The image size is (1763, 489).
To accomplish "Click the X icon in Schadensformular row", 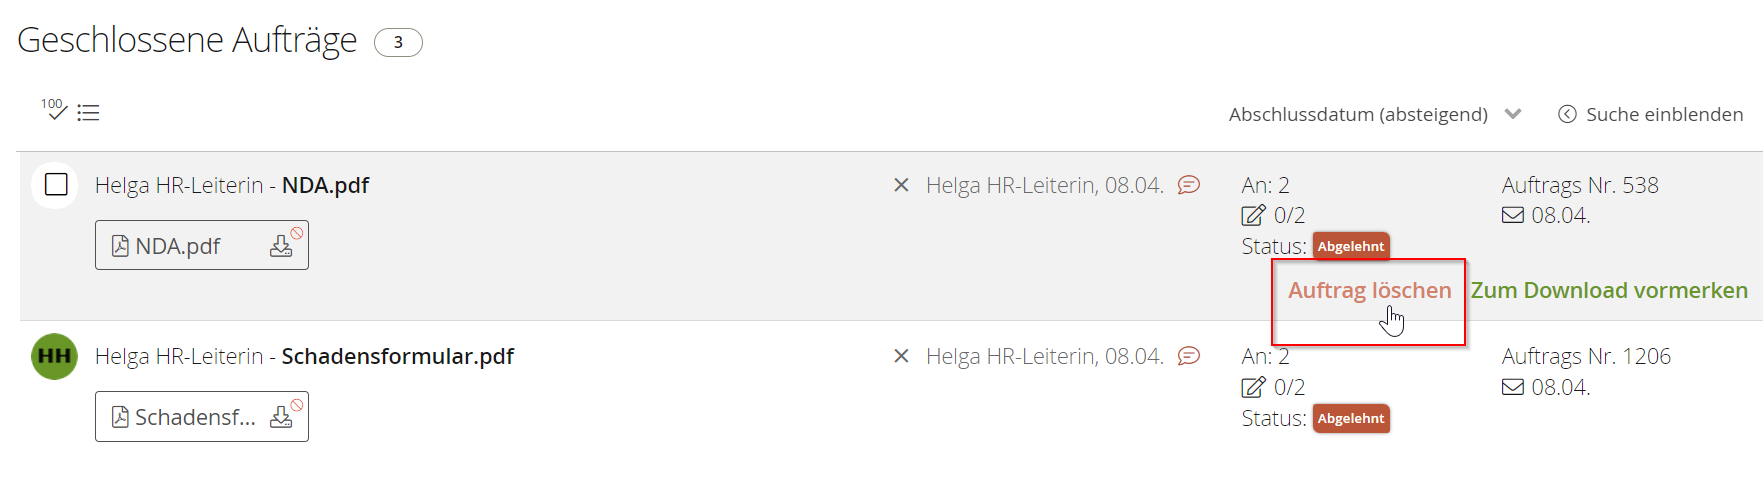I will (901, 356).
